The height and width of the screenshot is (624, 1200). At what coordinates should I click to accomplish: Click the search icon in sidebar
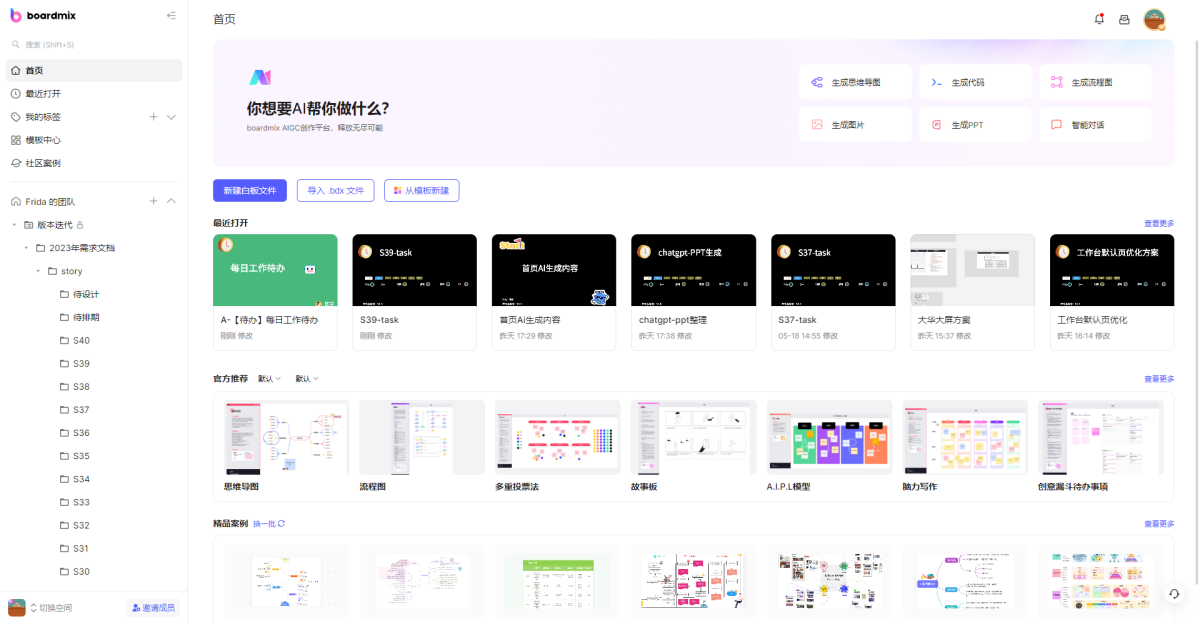14,44
